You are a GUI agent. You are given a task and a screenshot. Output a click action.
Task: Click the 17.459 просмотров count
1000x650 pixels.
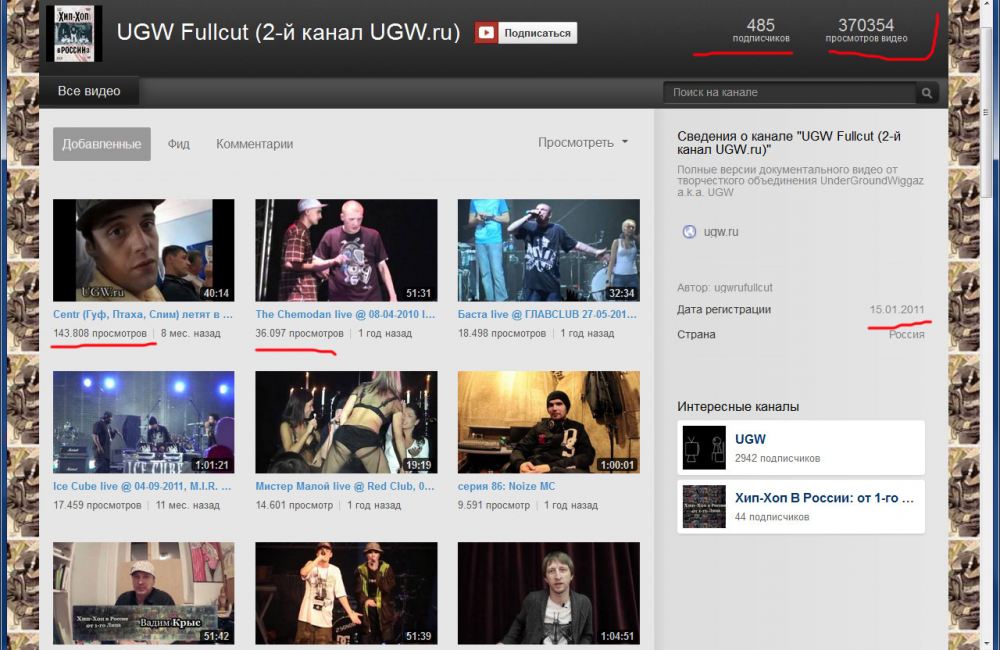tap(97, 505)
